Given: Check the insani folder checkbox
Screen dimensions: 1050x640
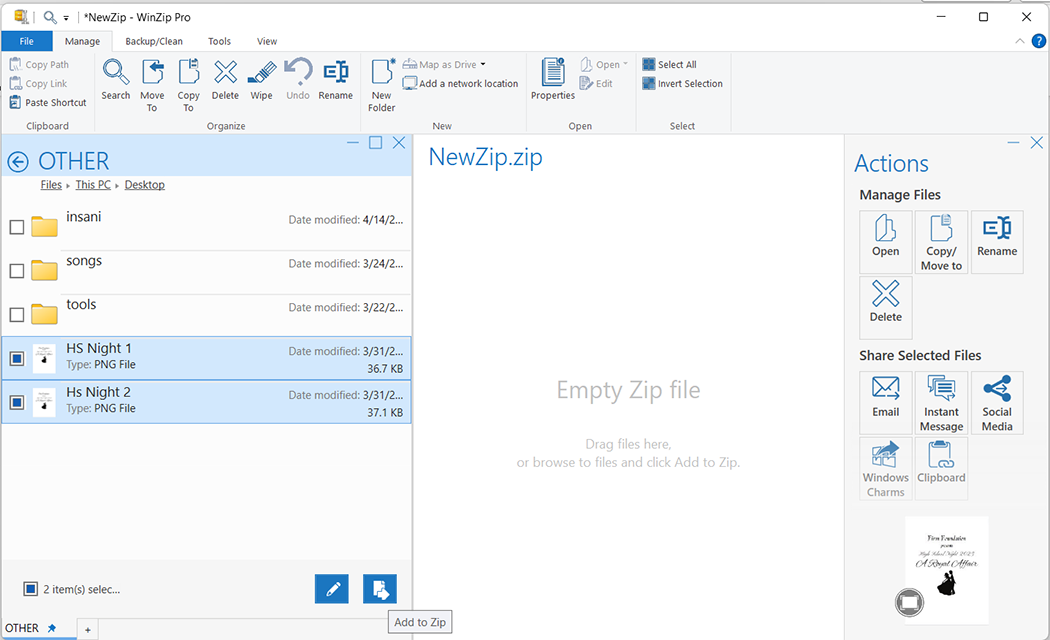Looking at the screenshot, I should [17, 227].
